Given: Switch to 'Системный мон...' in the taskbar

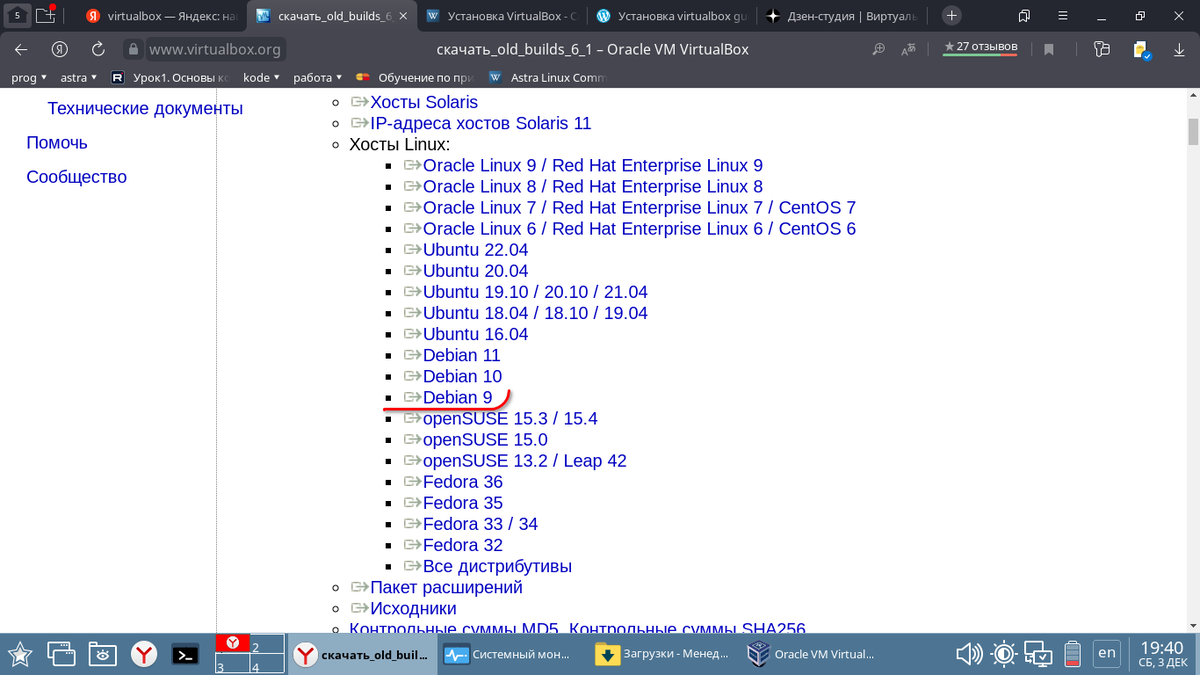Looking at the screenshot, I should [512, 655].
